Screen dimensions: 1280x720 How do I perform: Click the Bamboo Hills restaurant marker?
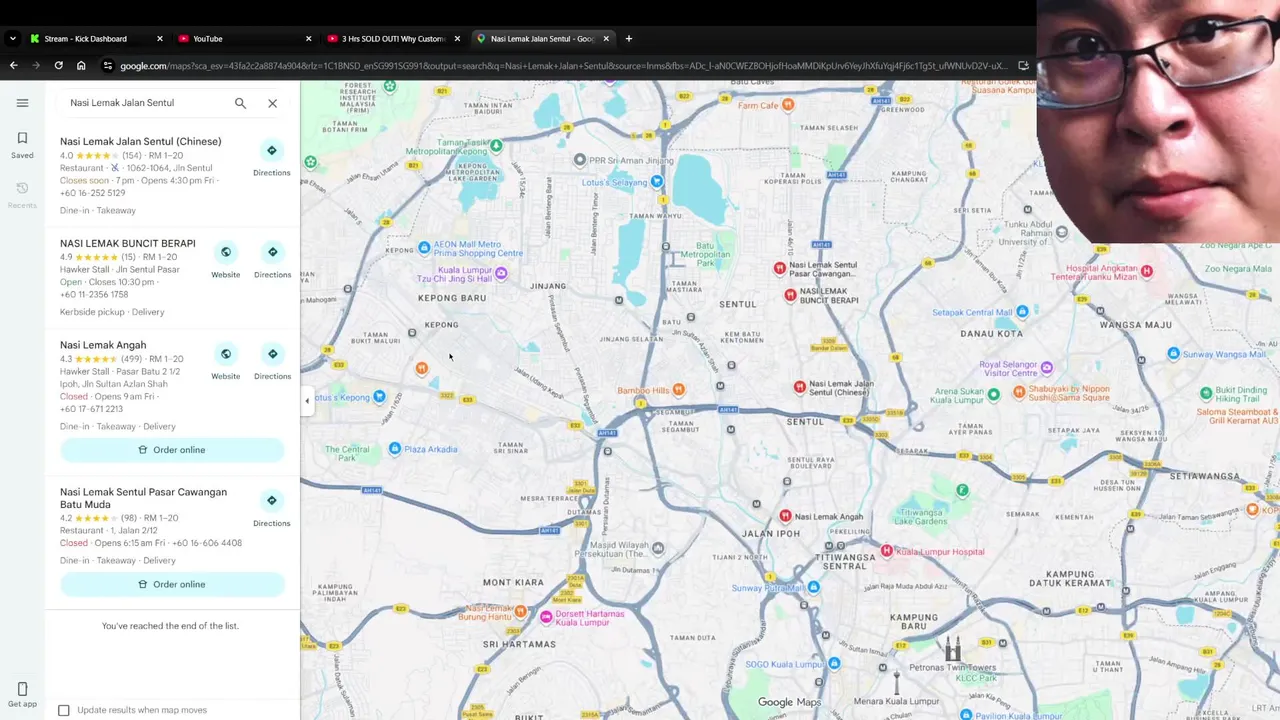679,389
